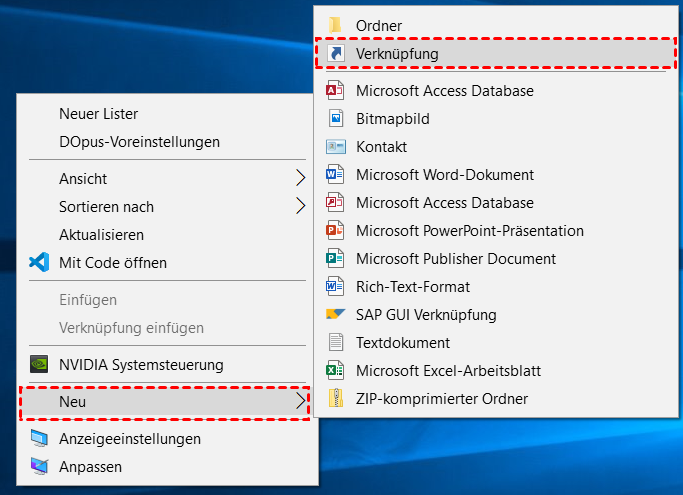
Task: Create a new Textdokument
Action: 402,342
